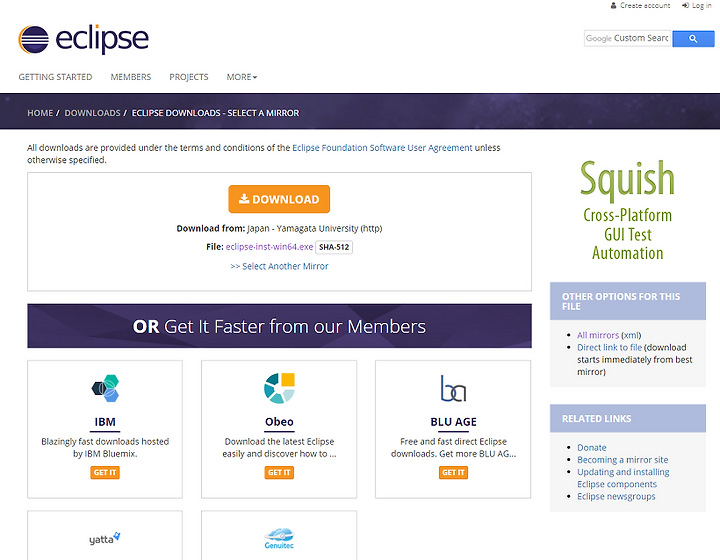Go to HOME in the breadcrumb
This screenshot has height=560, width=720.
pos(40,113)
